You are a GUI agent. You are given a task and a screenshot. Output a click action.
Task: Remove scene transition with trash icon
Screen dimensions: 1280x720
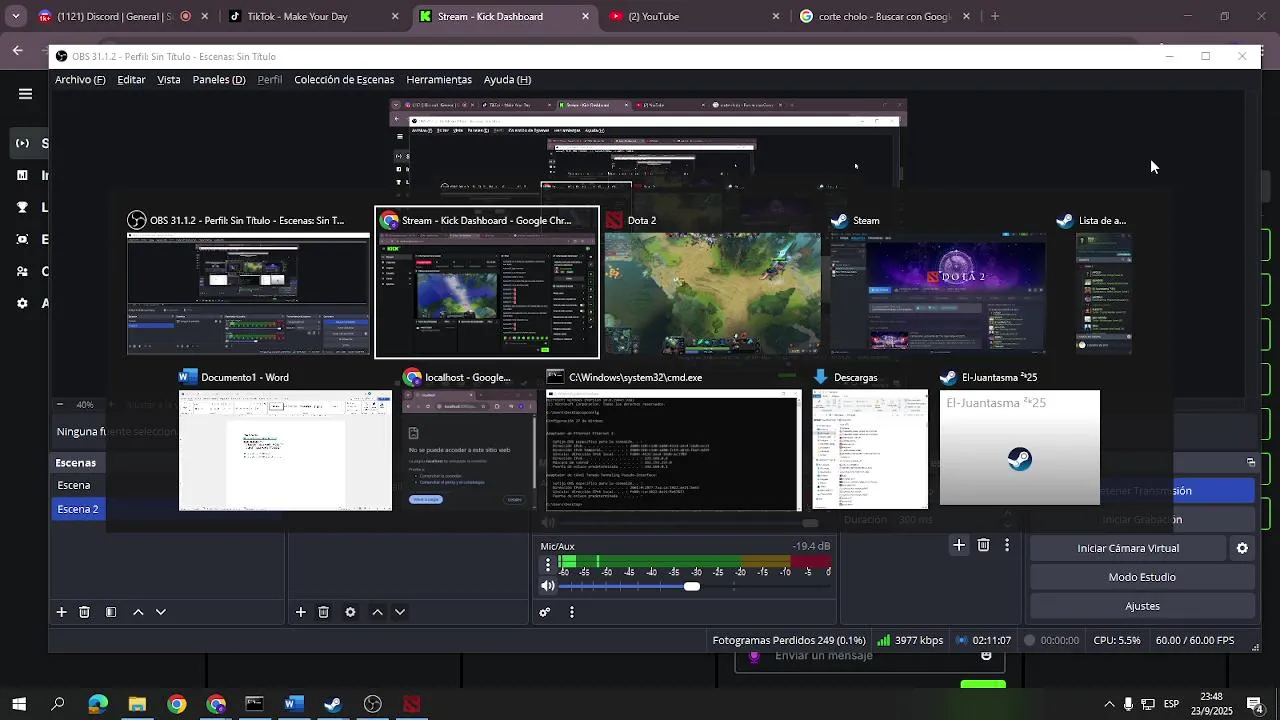point(983,545)
